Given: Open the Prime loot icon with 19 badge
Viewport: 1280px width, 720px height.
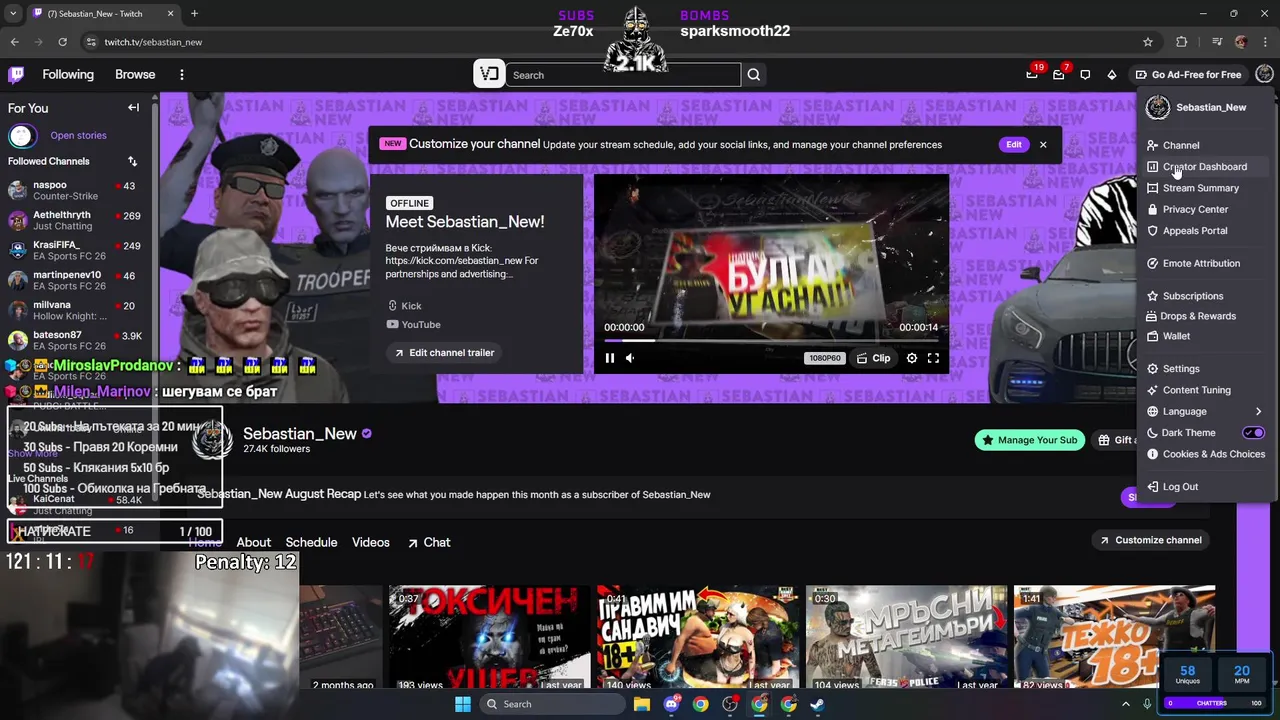Looking at the screenshot, I should point(1032,75).
